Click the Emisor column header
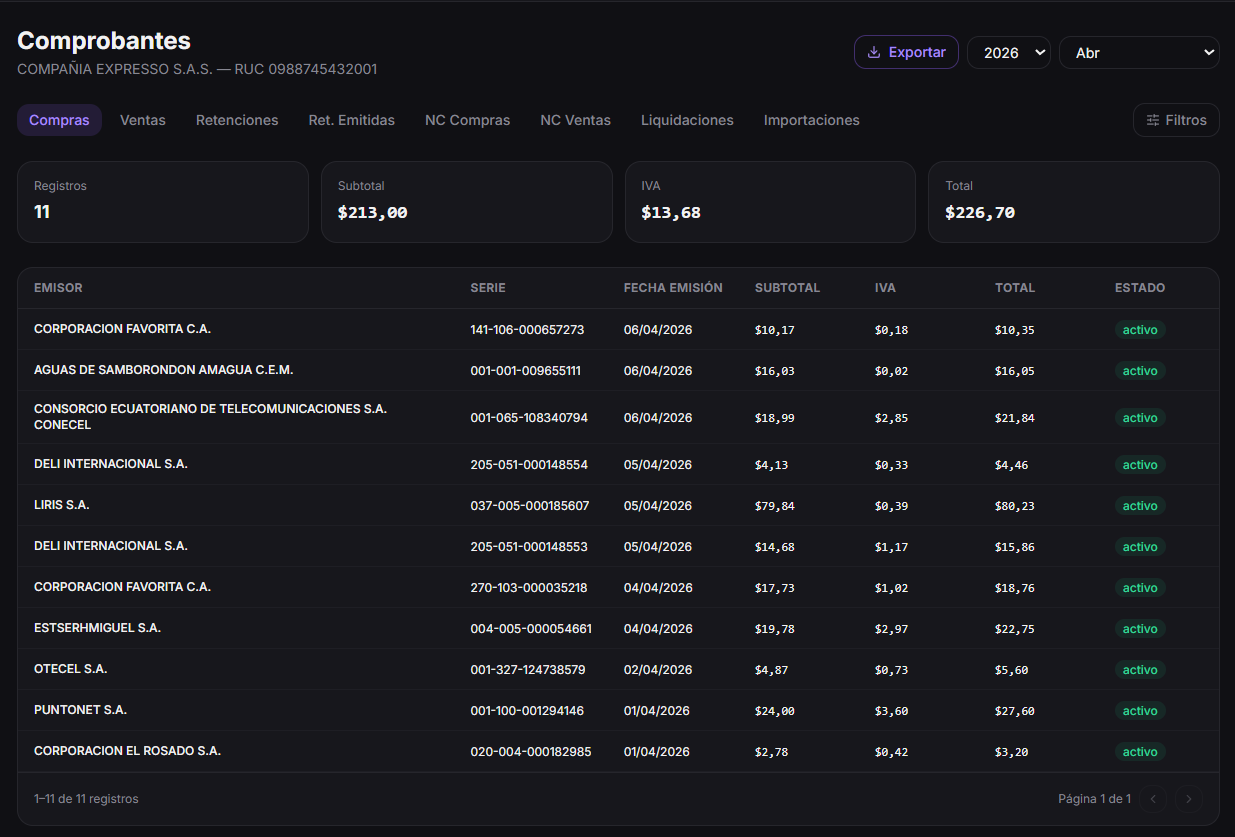 tap(58, 288)
